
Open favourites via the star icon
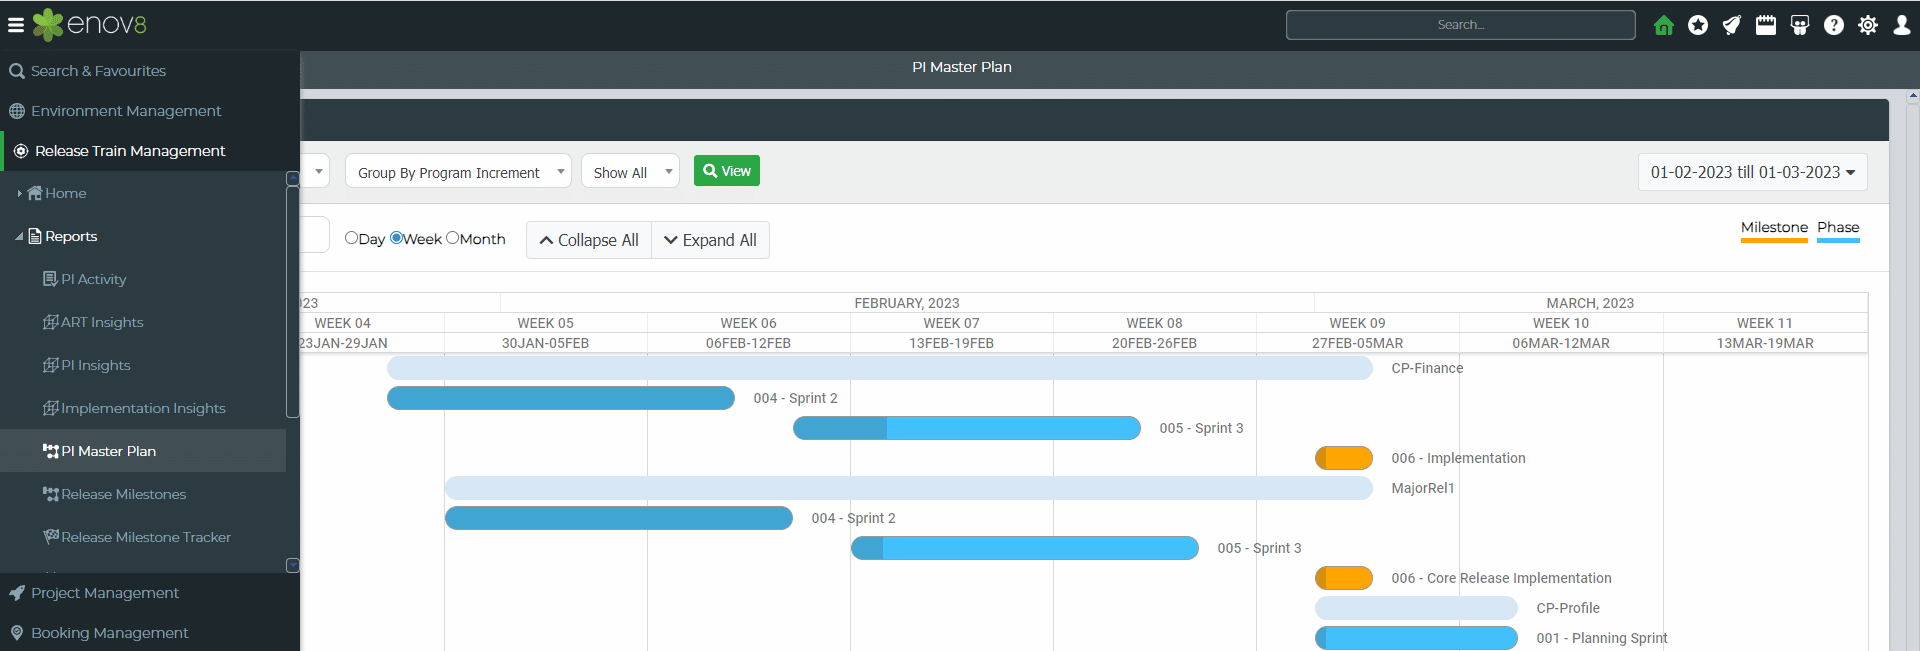tap(1698, 25)
